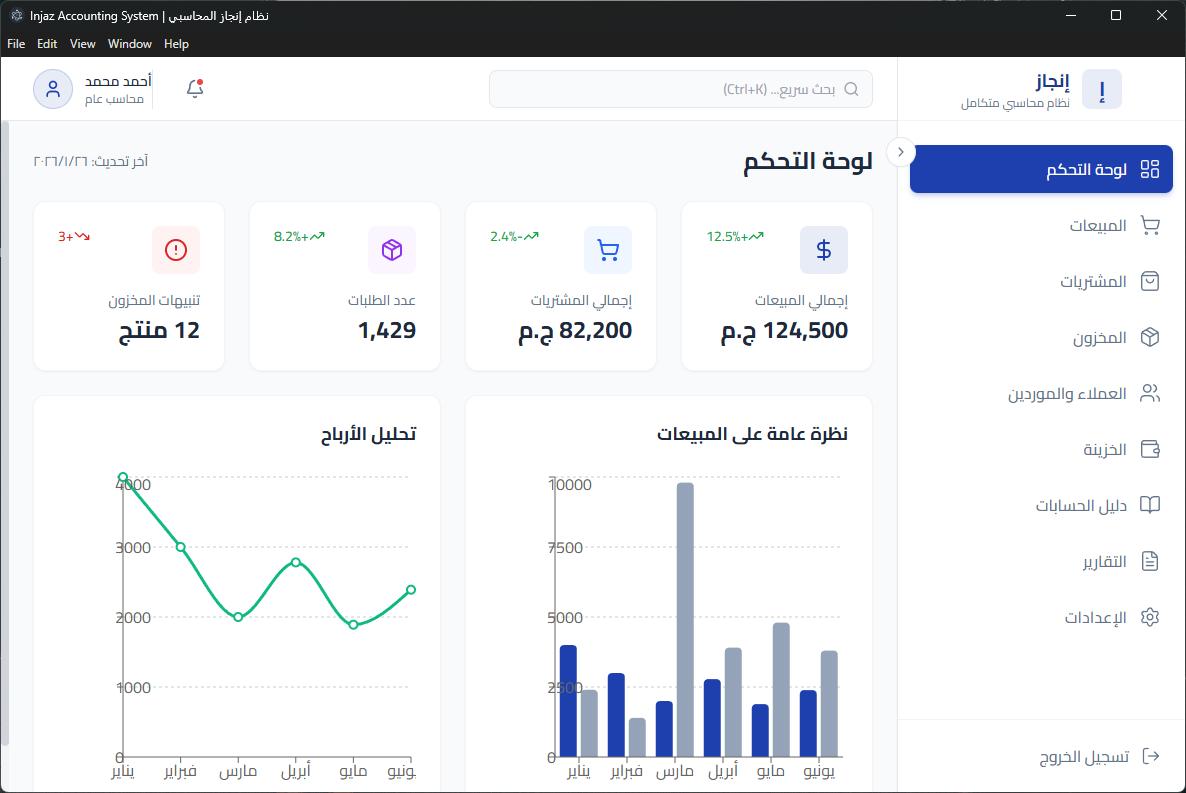Go to المبيعات (Sales) in sidebar
Viewport: 1186px width, 793px height.
click(1098, 226)
